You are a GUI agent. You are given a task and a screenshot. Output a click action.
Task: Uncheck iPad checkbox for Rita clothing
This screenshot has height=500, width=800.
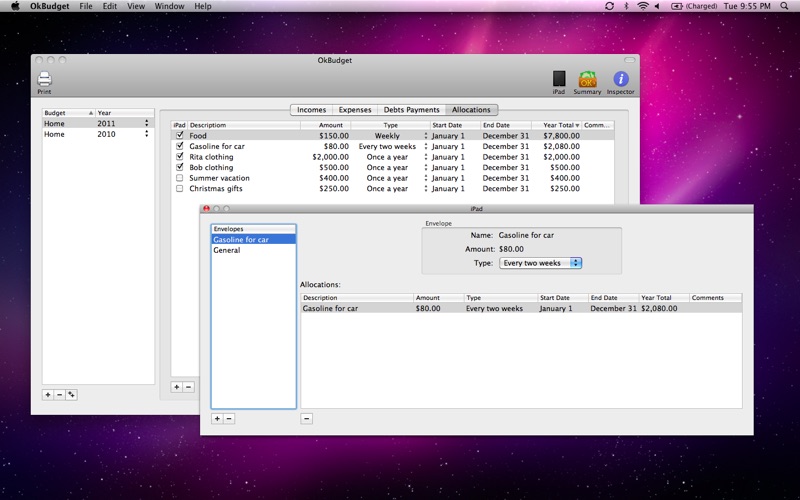[x=180, y=157]
